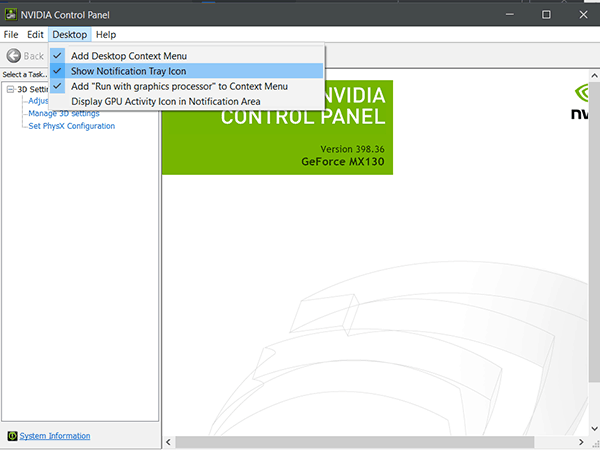Image resolution: width=600 pixels, height=450 pixels.
Task: Maximize the NVIDIA Control Panel window
Action: point(546,15)
